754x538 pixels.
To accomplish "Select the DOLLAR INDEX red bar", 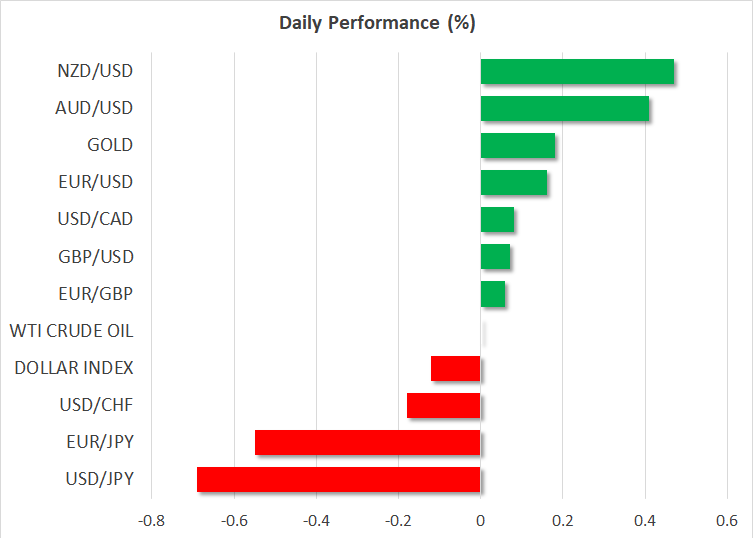I will click(x=456, y=368).
